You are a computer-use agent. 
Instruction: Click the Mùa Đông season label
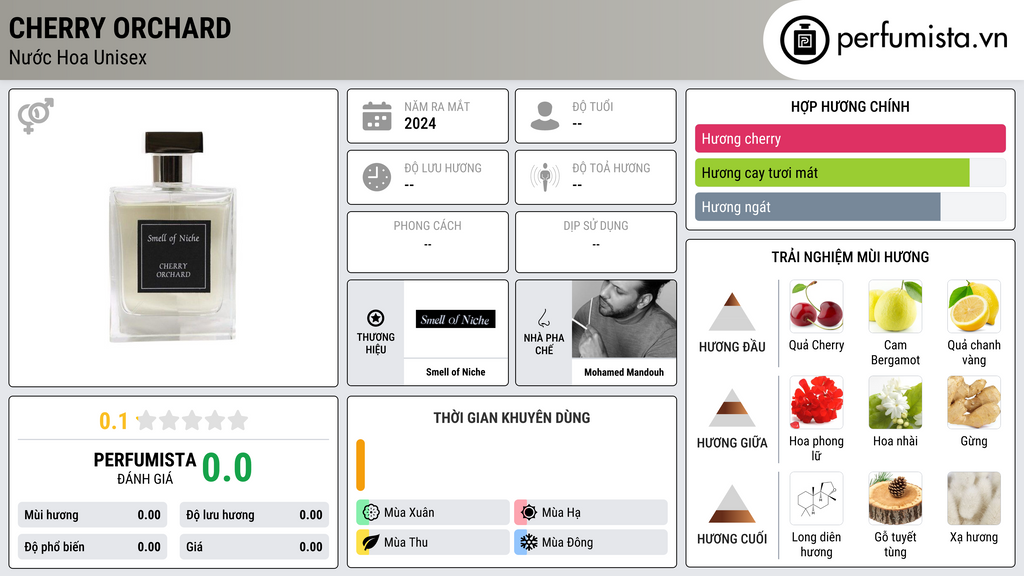coord(567,542)
